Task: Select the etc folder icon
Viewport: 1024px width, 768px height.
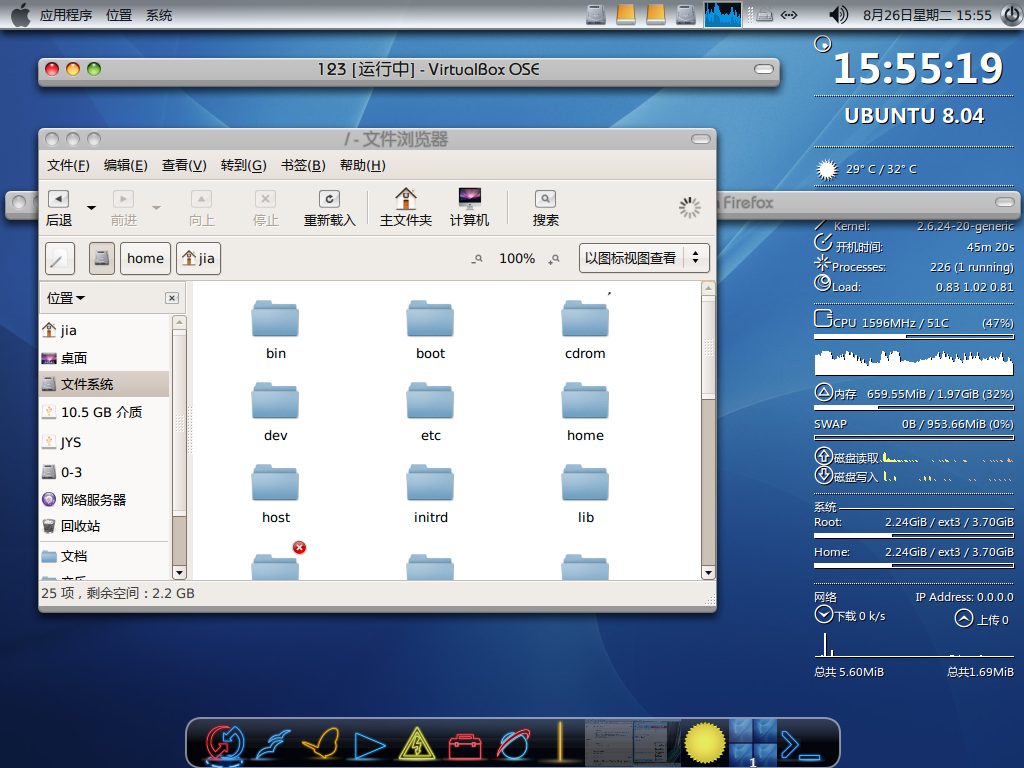Action: point(430,400)
